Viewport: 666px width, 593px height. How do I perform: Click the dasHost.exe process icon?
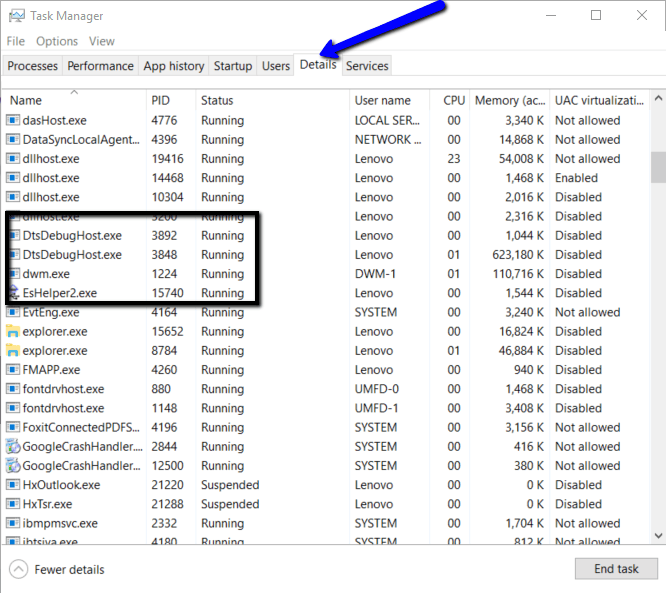click(13, 120)
